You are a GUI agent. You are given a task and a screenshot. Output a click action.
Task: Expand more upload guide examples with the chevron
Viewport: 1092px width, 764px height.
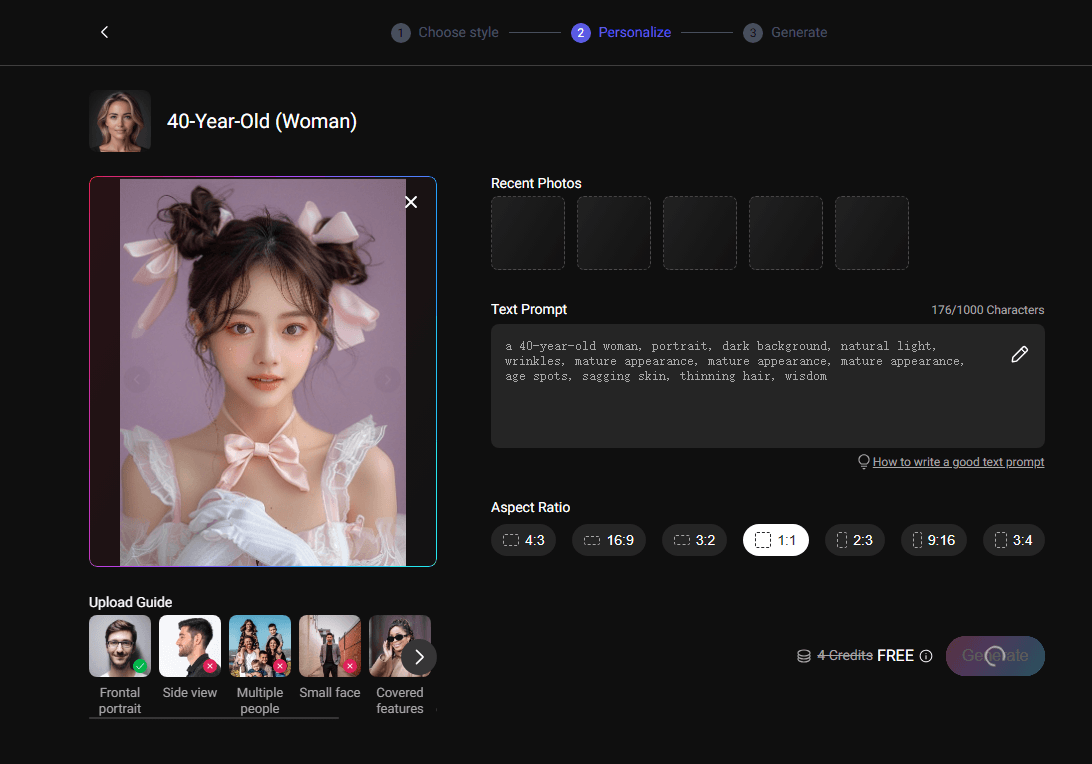[419, 657]
